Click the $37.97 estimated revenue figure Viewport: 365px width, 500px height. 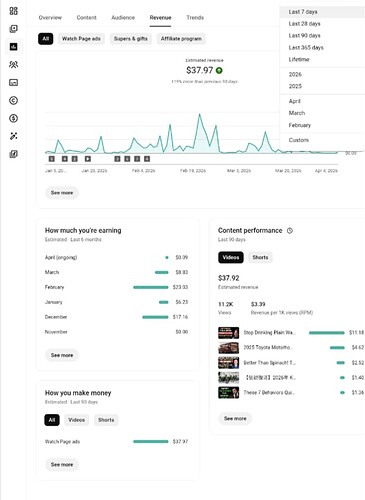199,70
